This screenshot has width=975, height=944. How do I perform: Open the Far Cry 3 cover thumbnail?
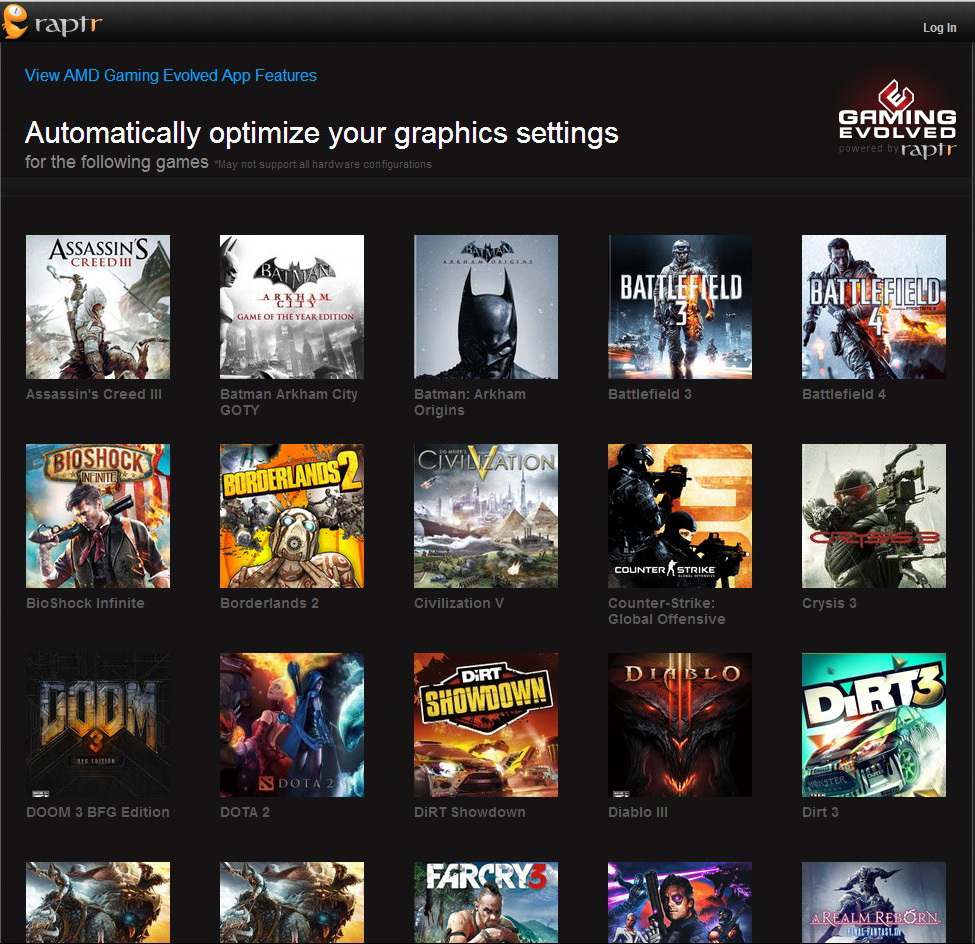tap(486, 902)
